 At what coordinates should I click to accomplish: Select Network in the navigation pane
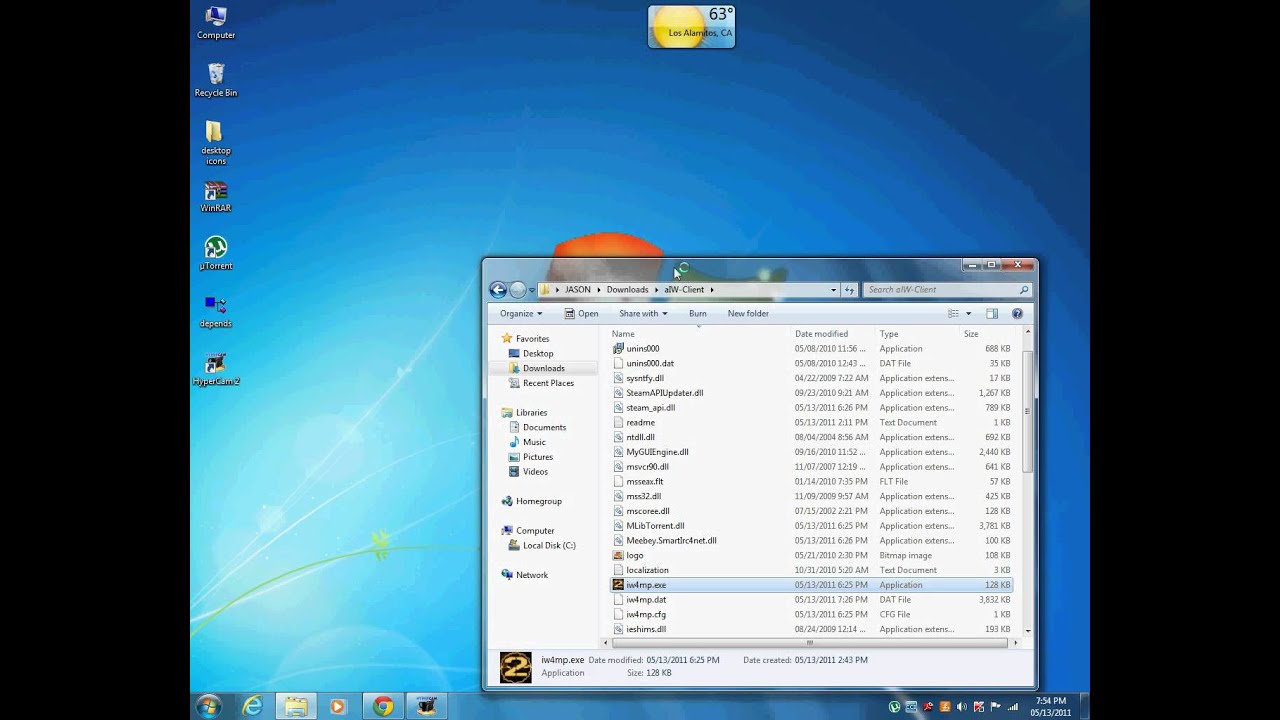click(531, 575)
